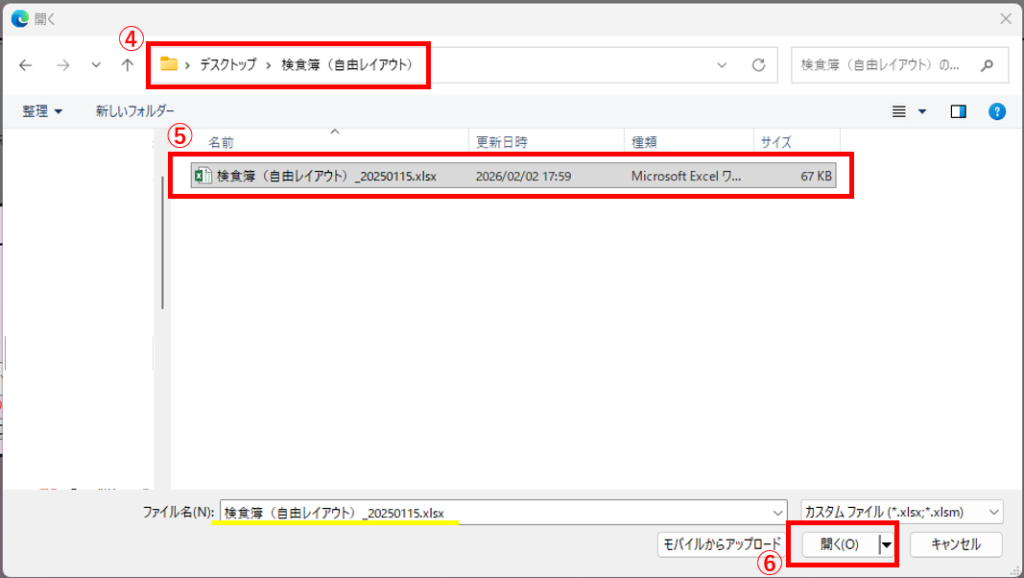1024x578 pixels.
Task: Go up one folder level
Action: tap(127, 65)
